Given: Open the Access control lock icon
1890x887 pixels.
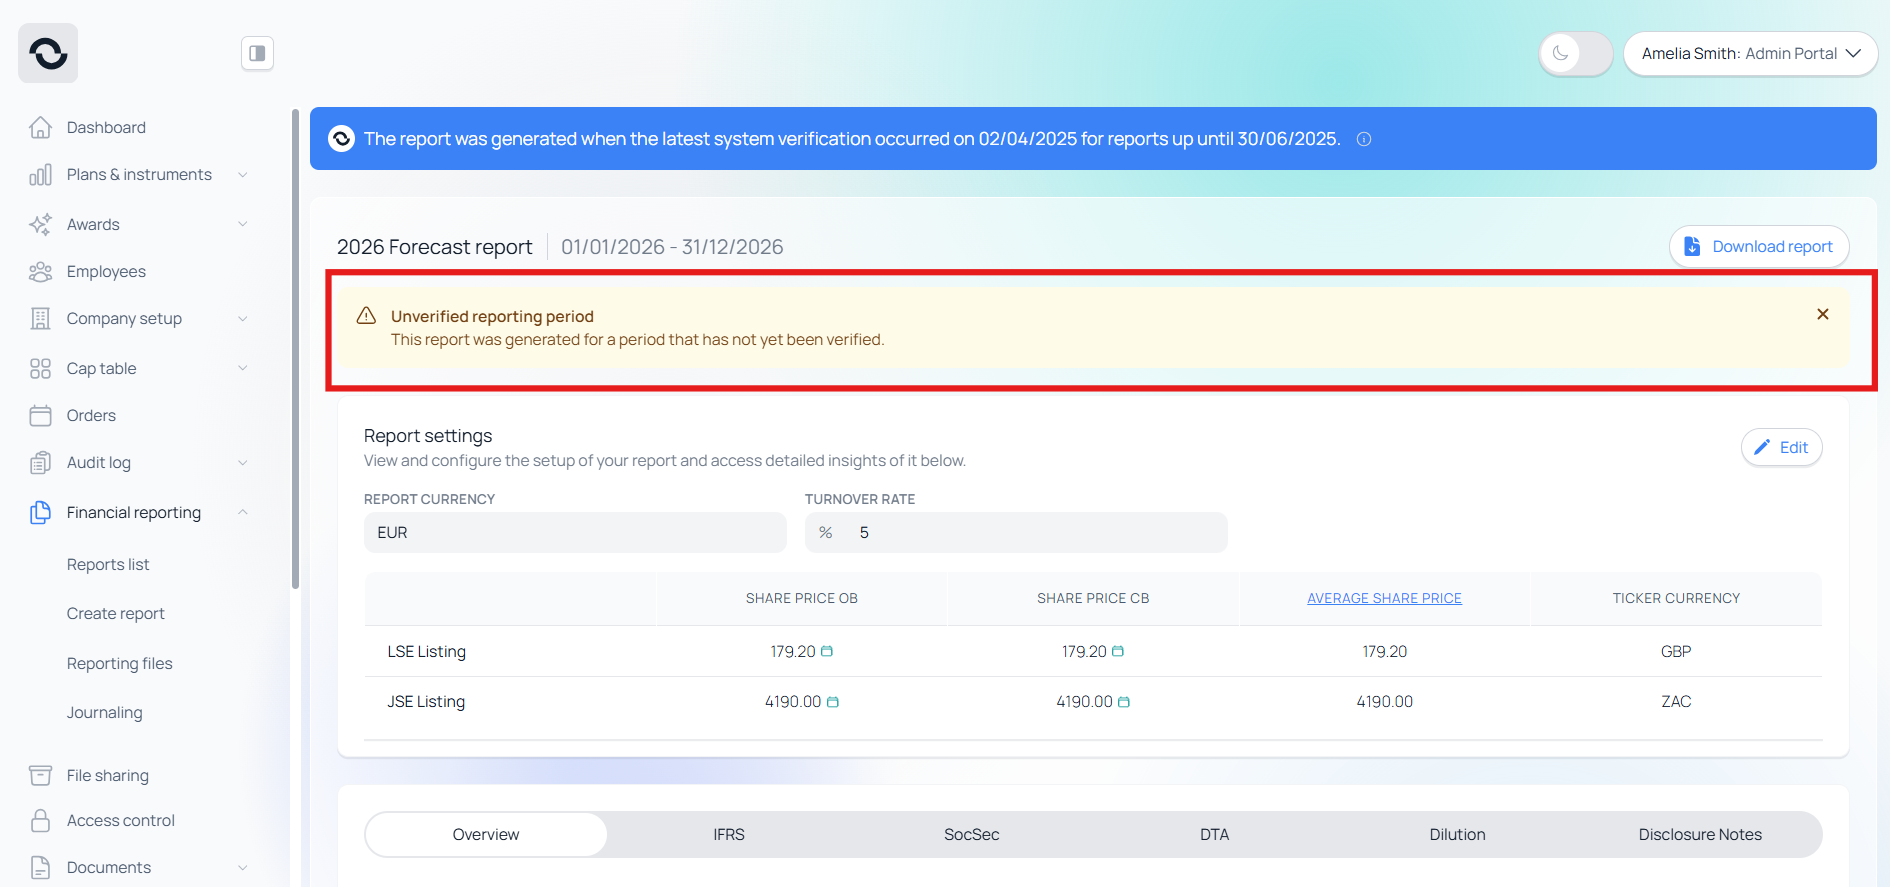Looking at the screenshot, I should (40, 821).
